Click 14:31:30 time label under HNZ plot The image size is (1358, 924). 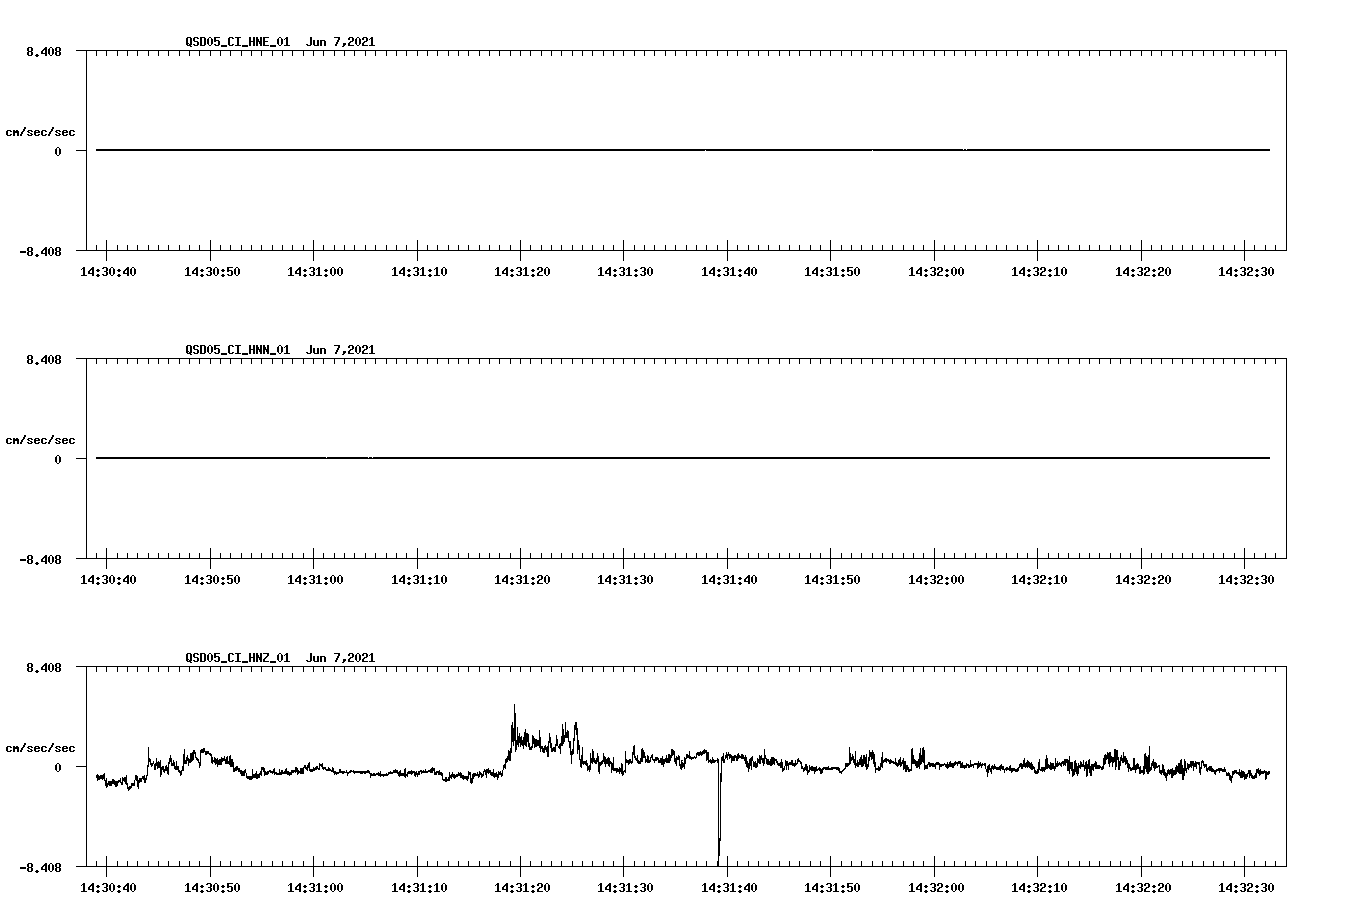(625, 887)
